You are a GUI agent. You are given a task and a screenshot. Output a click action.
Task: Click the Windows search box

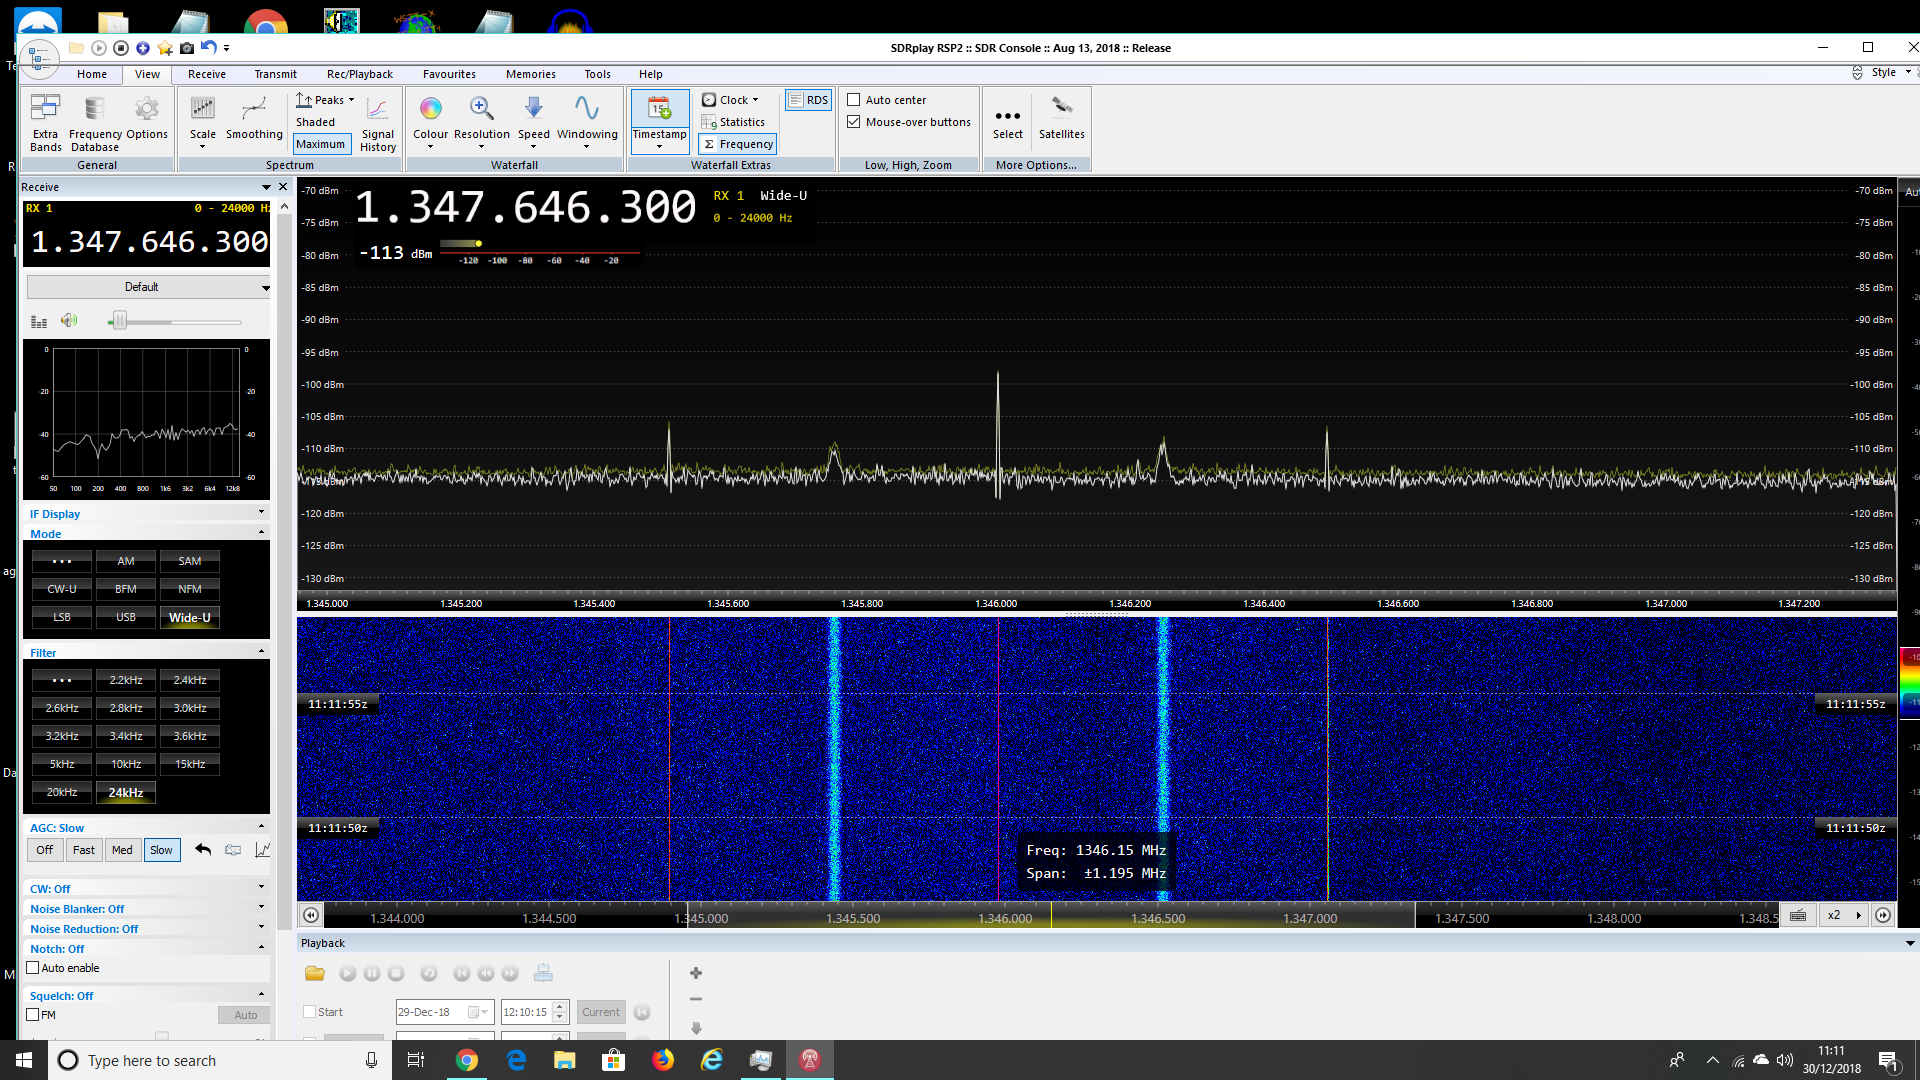click(220, 1060)
